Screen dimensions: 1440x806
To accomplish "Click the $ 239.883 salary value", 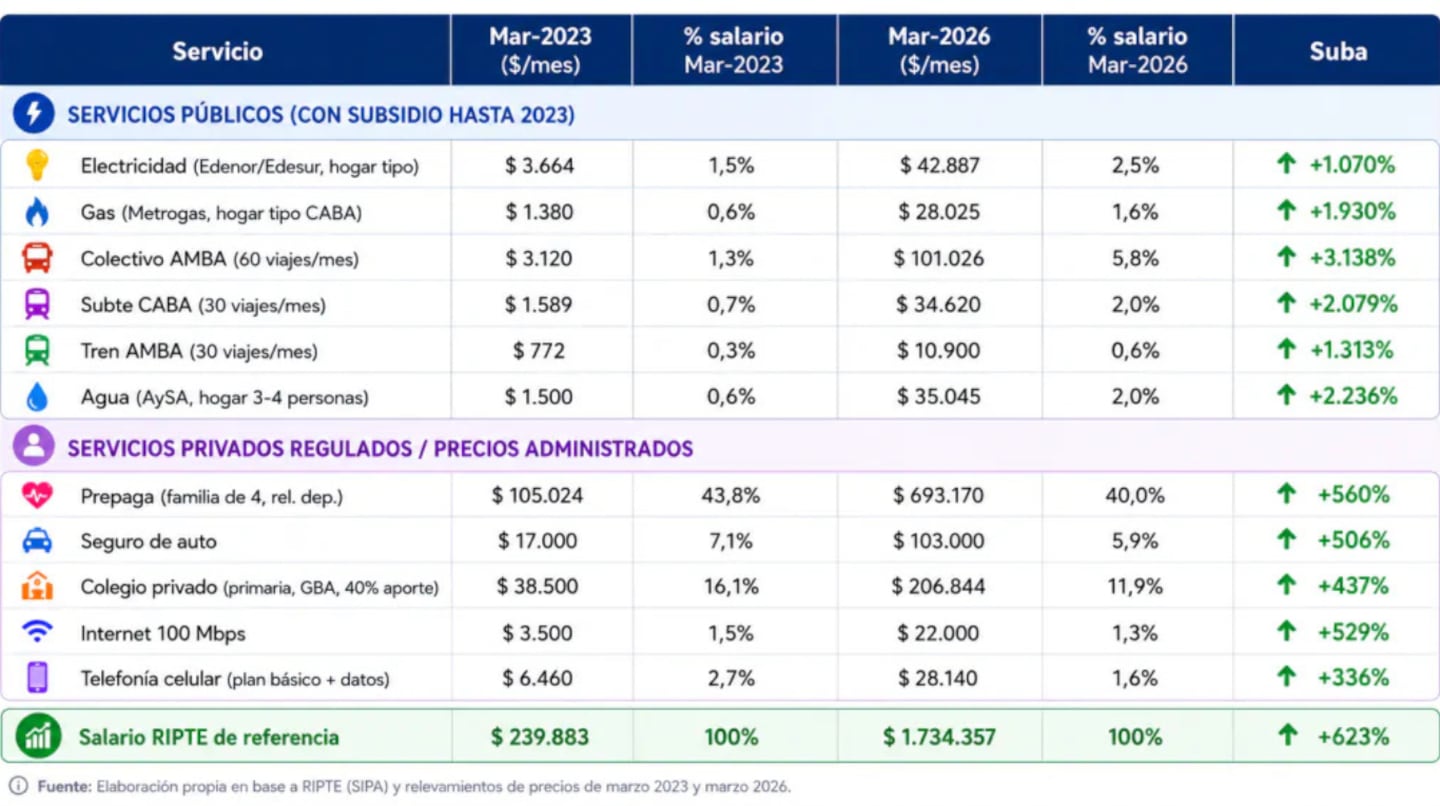I will [540, 737].
